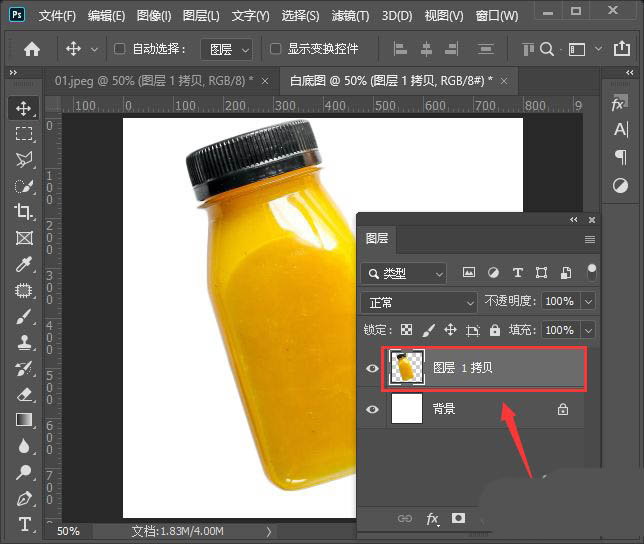Open the 不透明度 opacity dropdown arrow
644x544 pixels.
click(x=588, y=301)
